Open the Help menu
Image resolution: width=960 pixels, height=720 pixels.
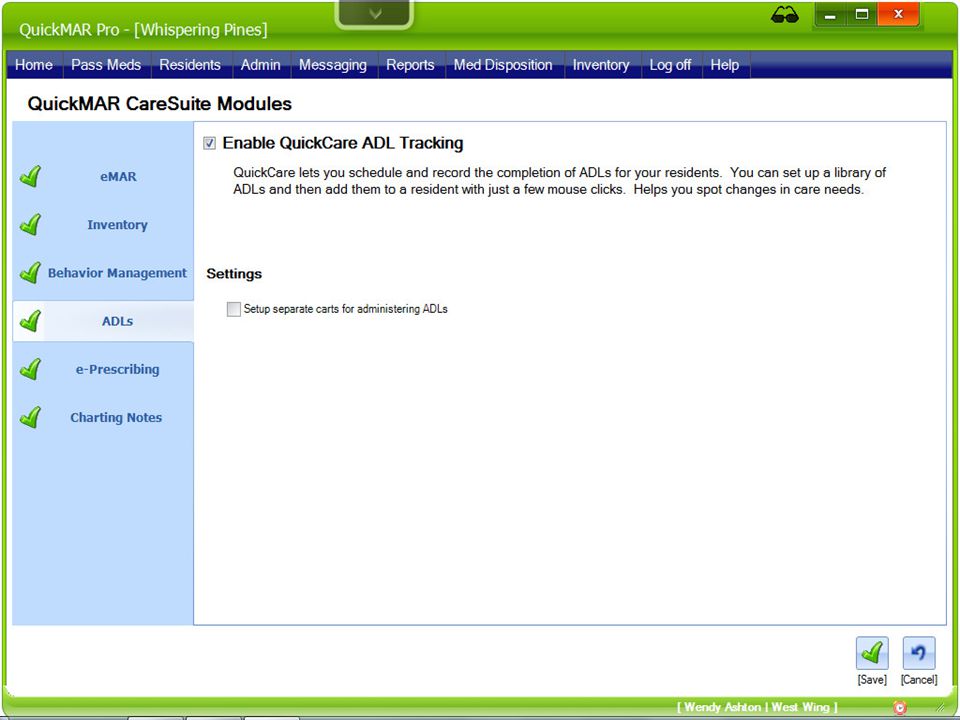click(x=724, y=65)
